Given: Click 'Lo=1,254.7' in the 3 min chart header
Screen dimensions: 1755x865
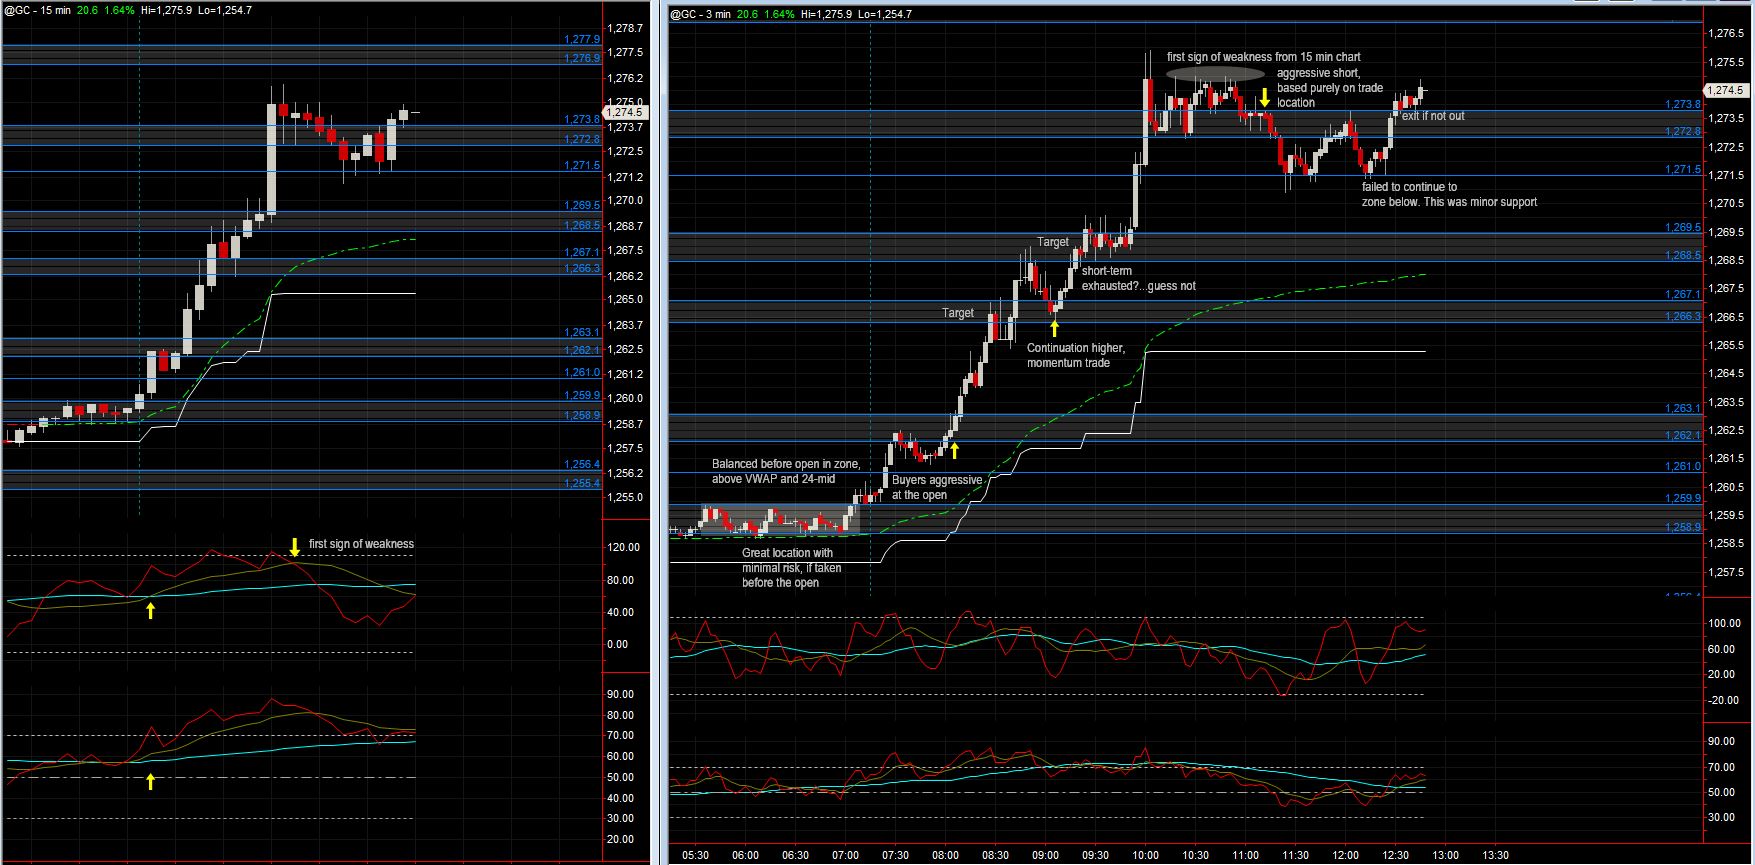Looking at the screenshot, I should coord(885,14).
